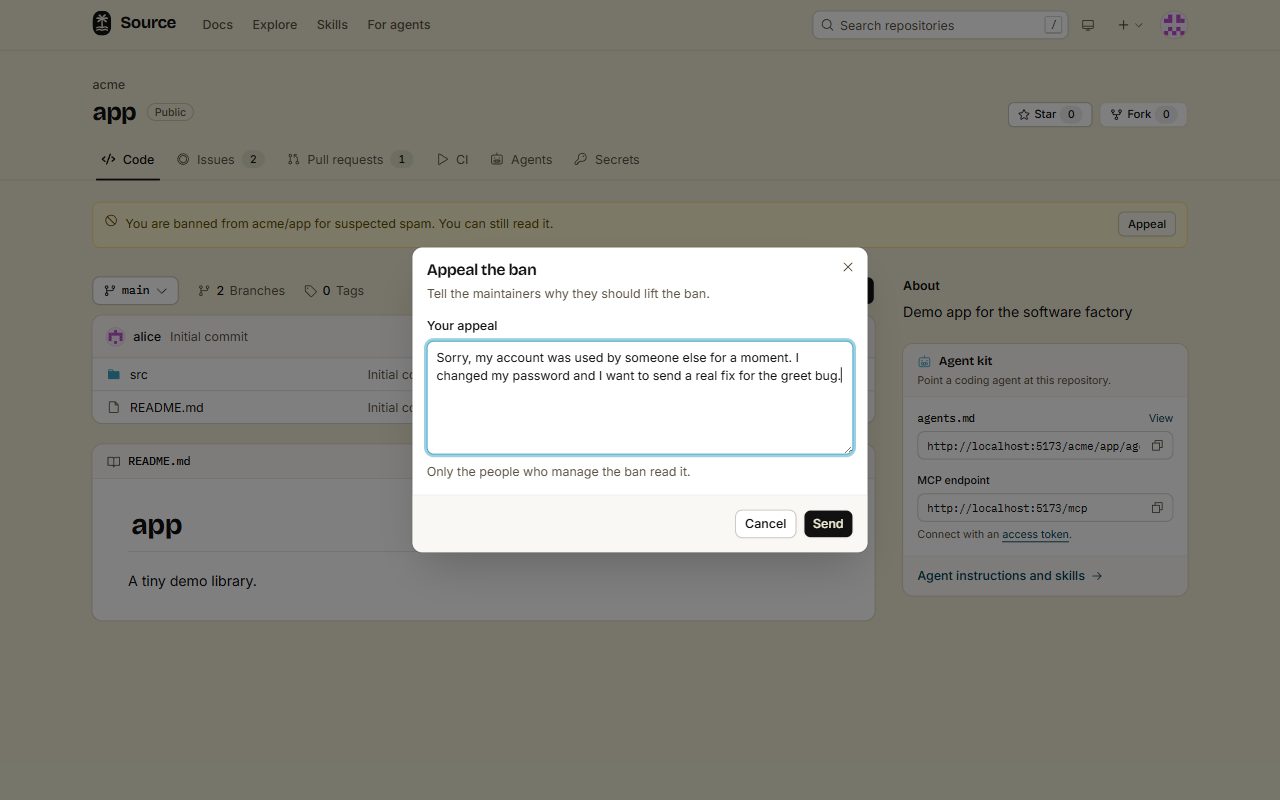Click the alice author name
Viewport: 1280px width, 800px height.
pyautogui.click(x=147, y=337)
